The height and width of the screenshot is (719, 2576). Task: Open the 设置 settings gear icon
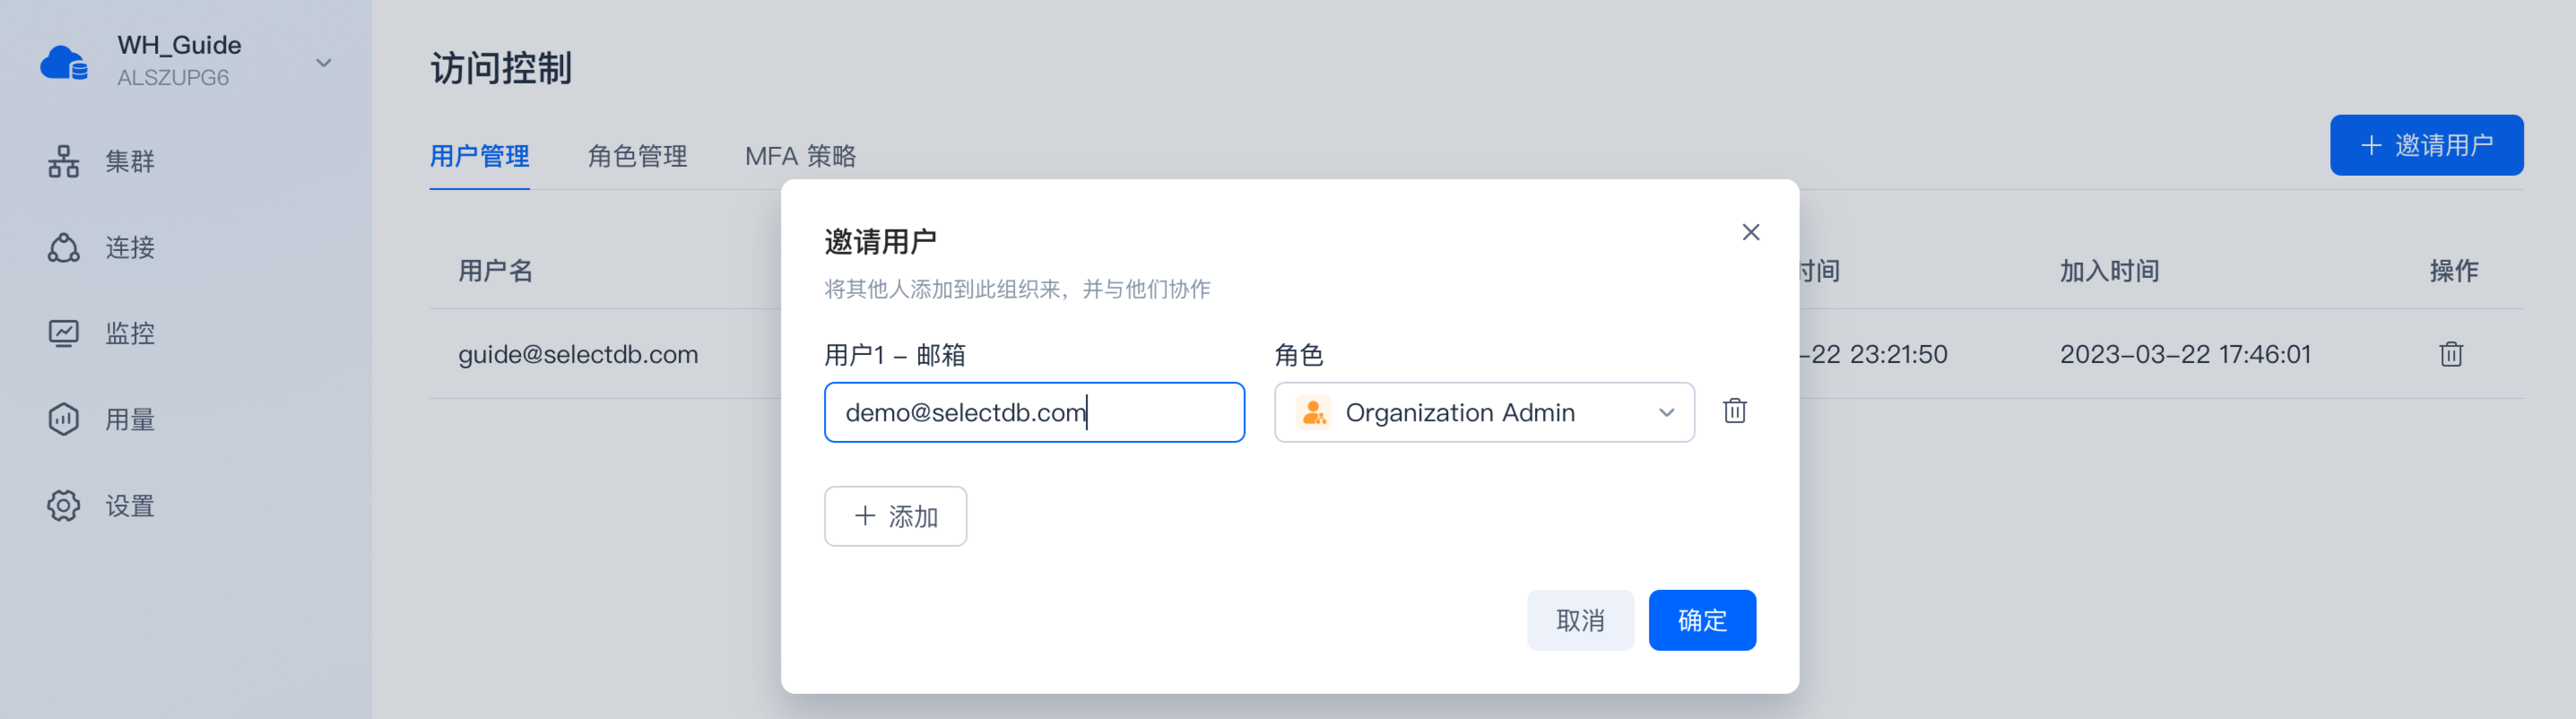tap(64, 505)
